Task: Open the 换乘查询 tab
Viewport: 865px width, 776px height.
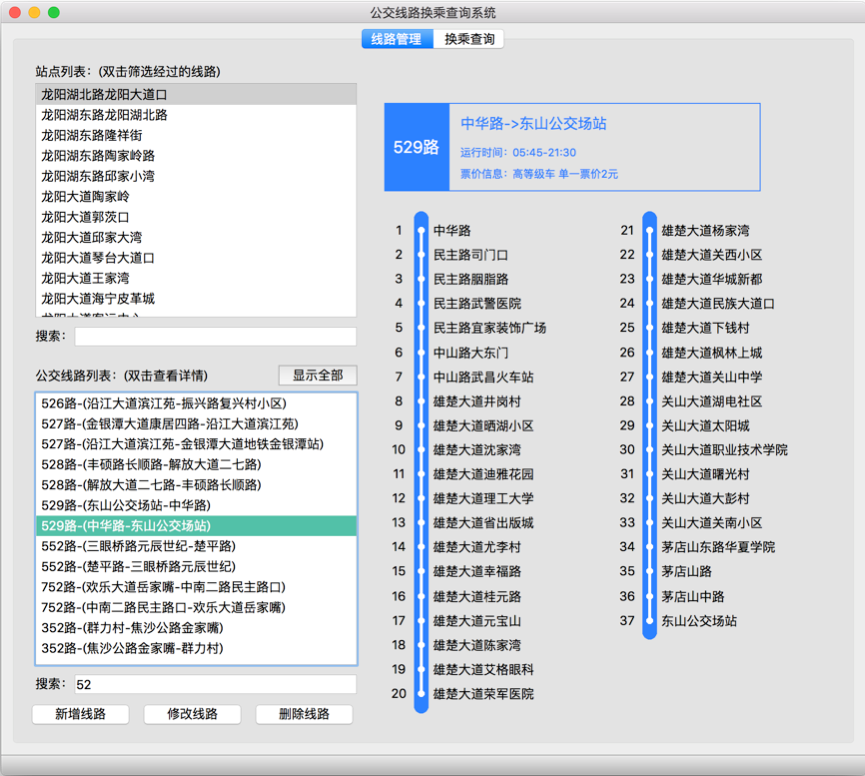Action: click(468, 39)
